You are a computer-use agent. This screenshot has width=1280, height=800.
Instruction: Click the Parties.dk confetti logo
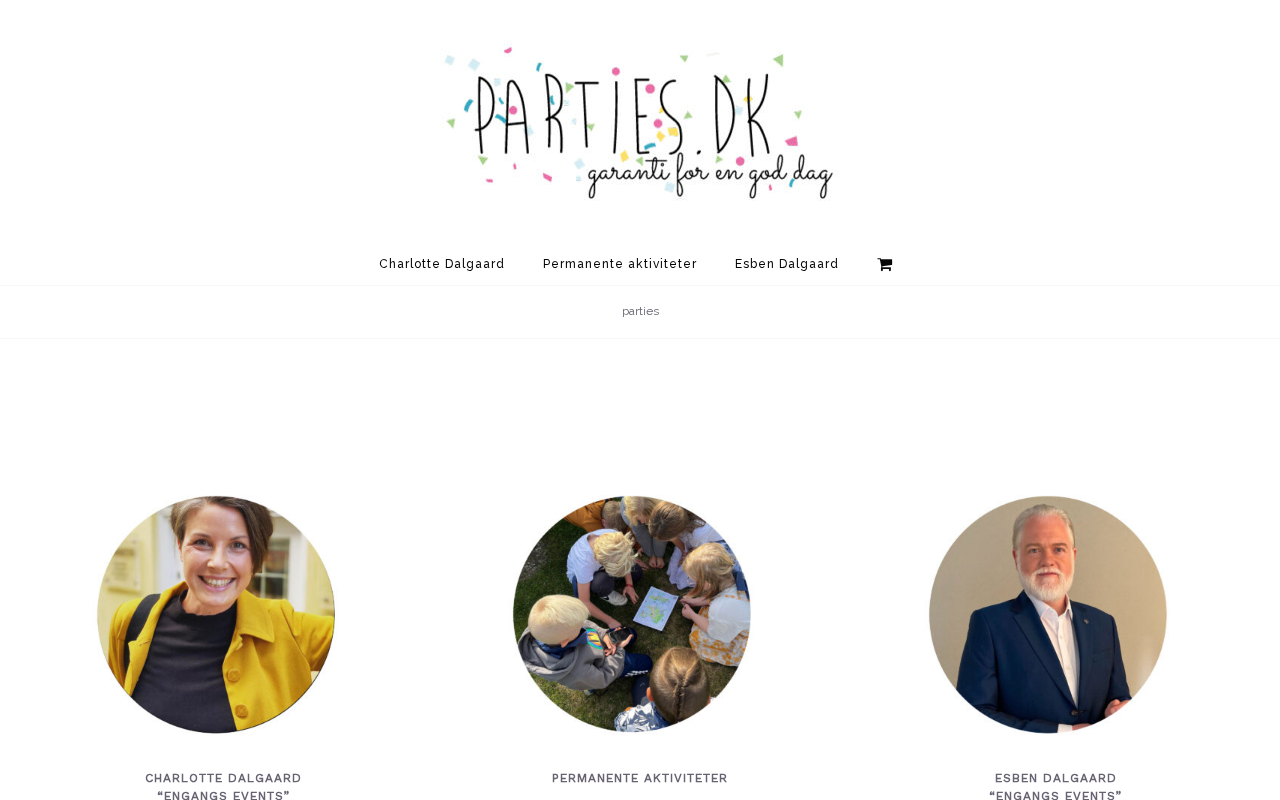pyautogui.click(x=640, y=123)
